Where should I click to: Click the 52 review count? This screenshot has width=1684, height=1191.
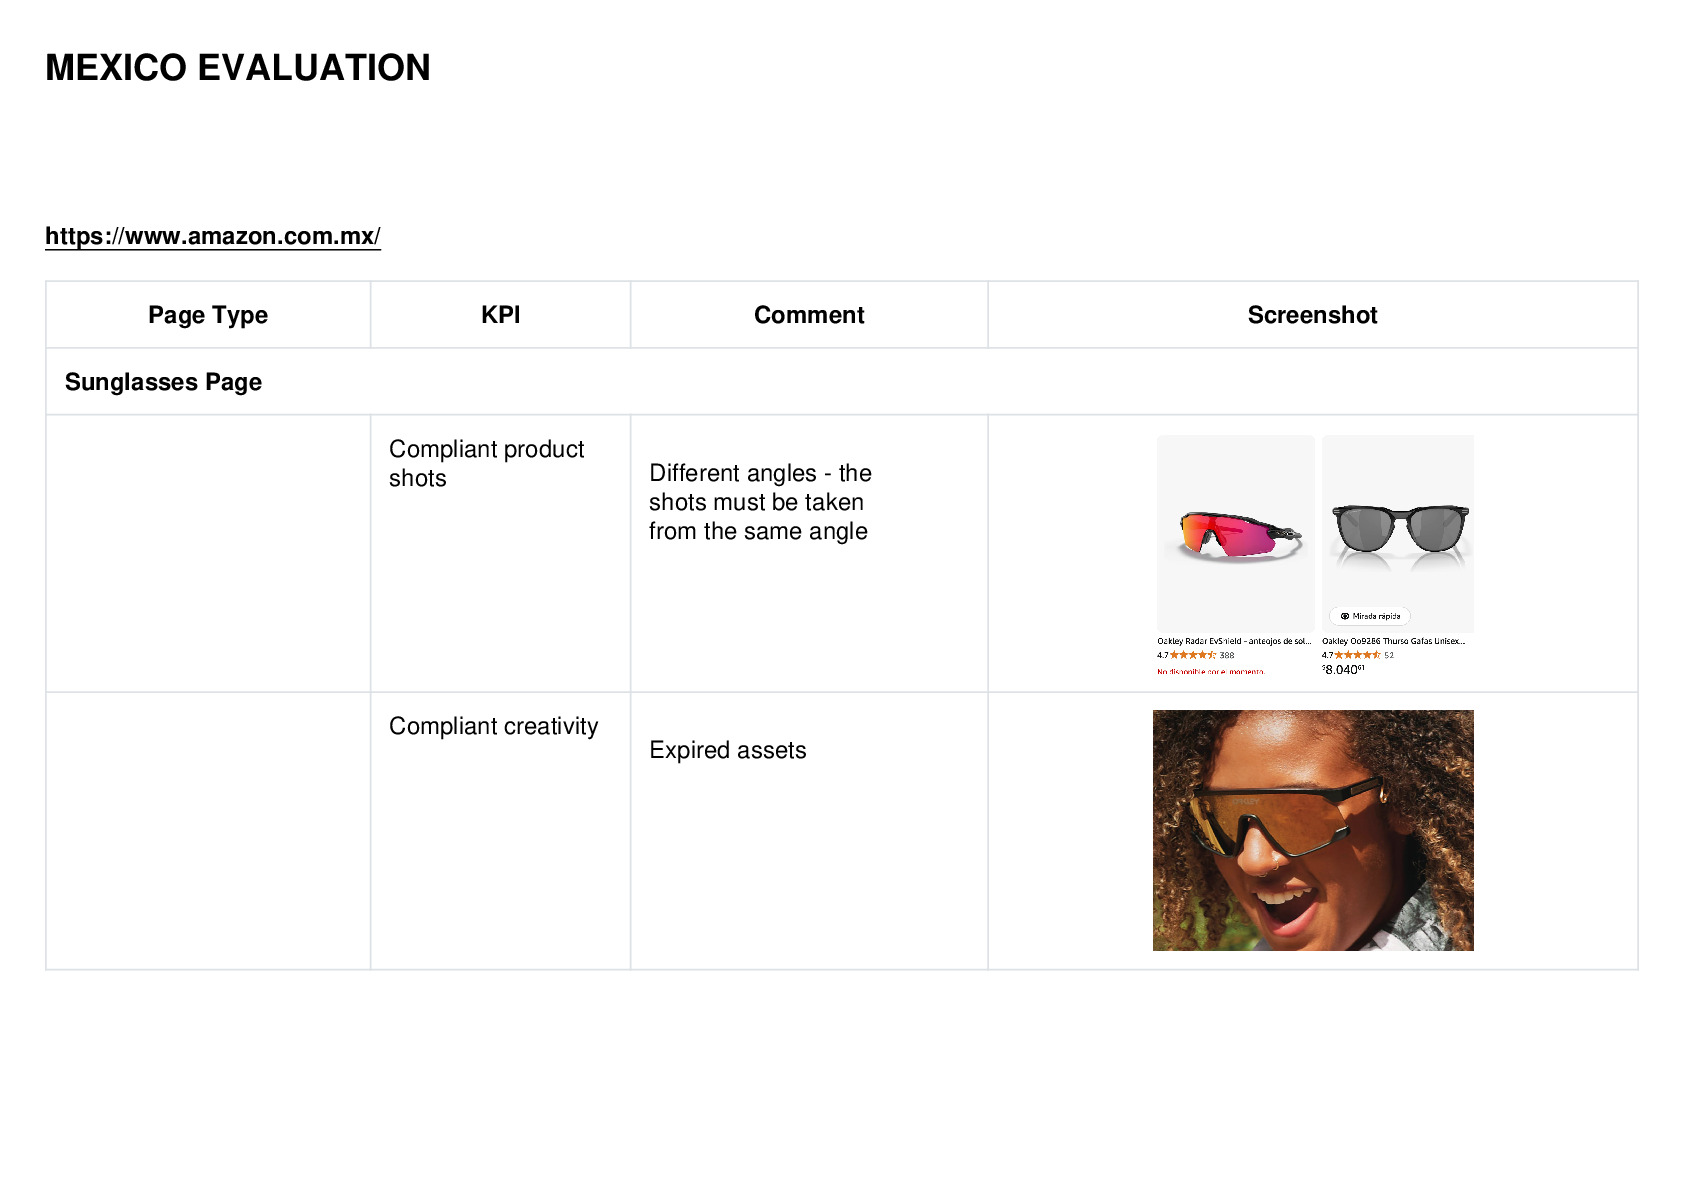point(1389,655)
